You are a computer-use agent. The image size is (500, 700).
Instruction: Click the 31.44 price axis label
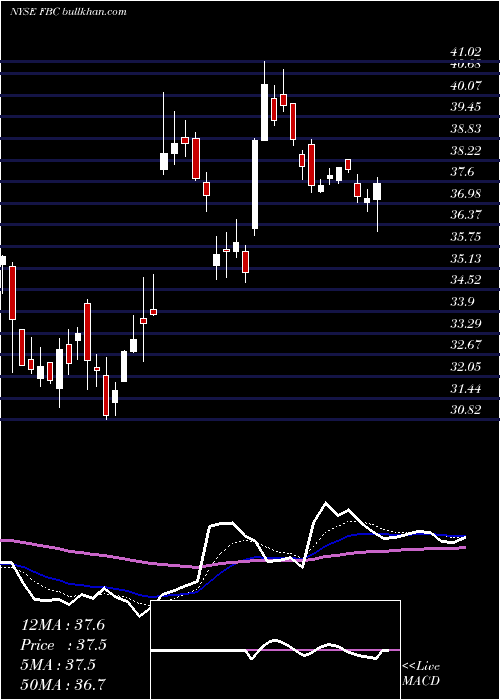point(466,389)
